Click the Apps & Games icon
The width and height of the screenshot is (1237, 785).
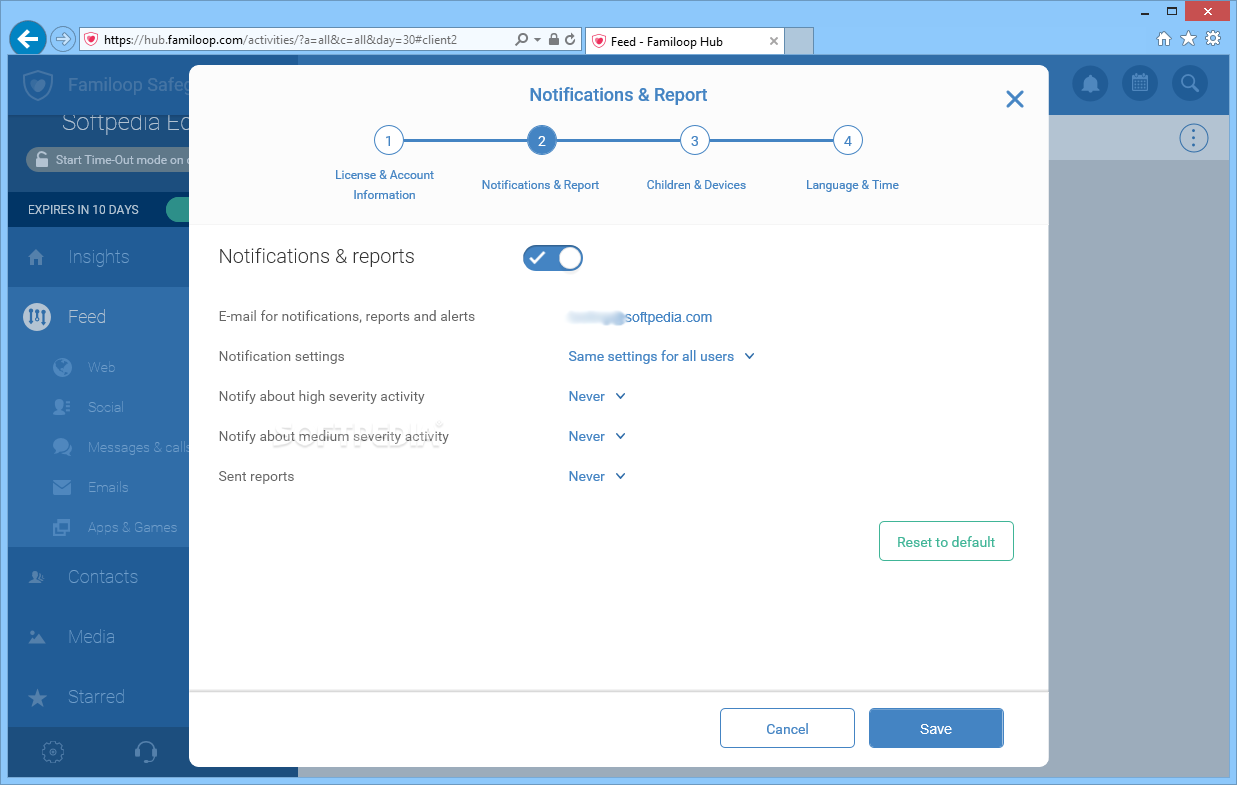point(62,527)
